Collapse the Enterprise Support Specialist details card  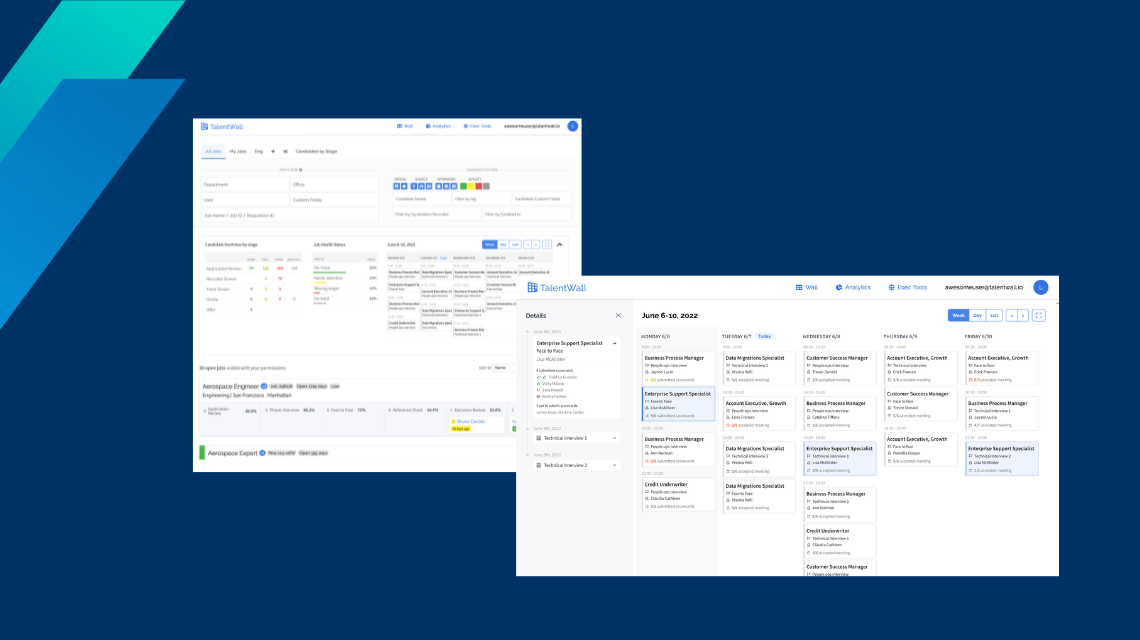pyautogui.click(x=614, y=343)
